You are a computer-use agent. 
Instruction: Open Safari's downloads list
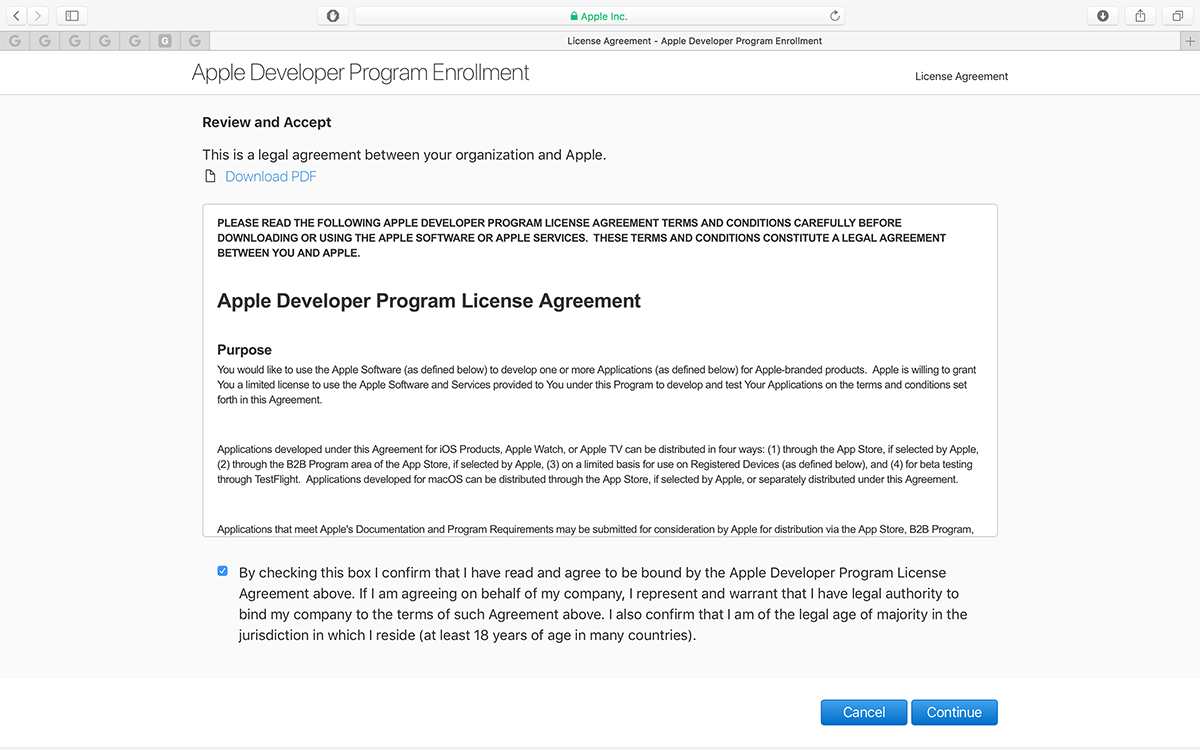pos(1102,16)
